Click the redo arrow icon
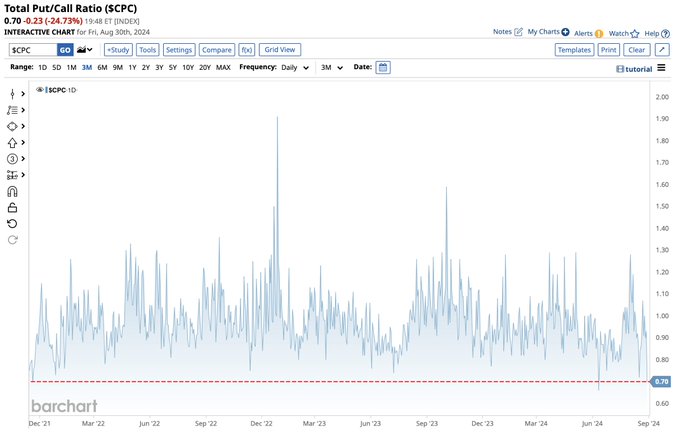Image resolution: width=679 pixels, height=435 pixels. [12, 240]
